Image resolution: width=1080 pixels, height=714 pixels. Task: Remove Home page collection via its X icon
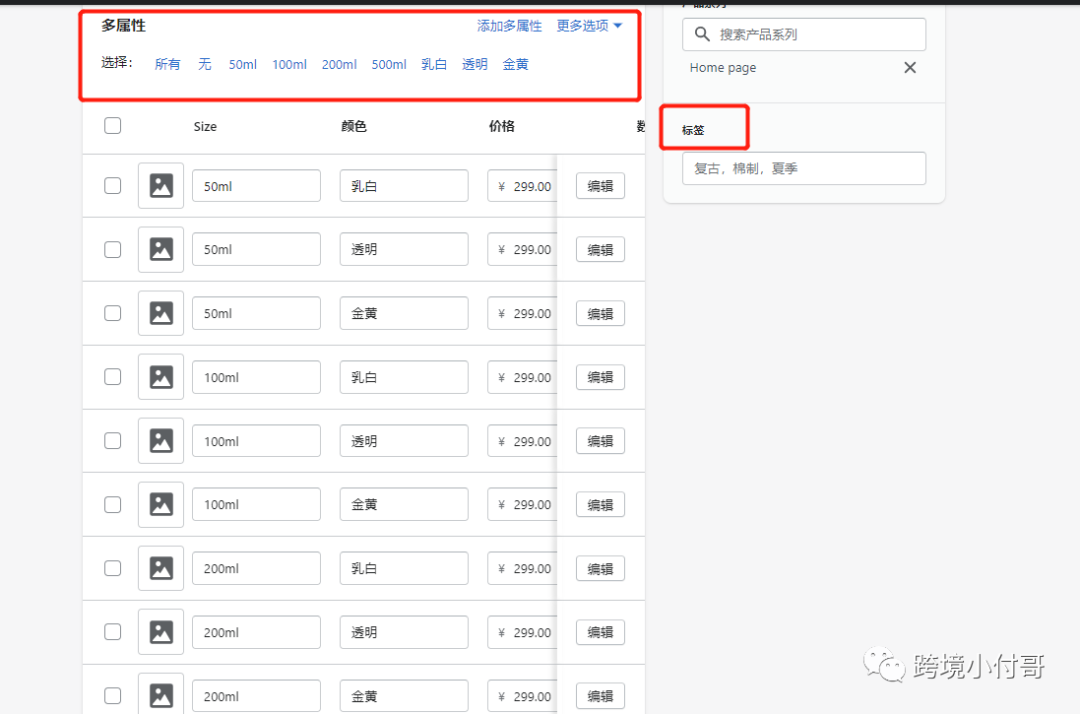(909, 67)
